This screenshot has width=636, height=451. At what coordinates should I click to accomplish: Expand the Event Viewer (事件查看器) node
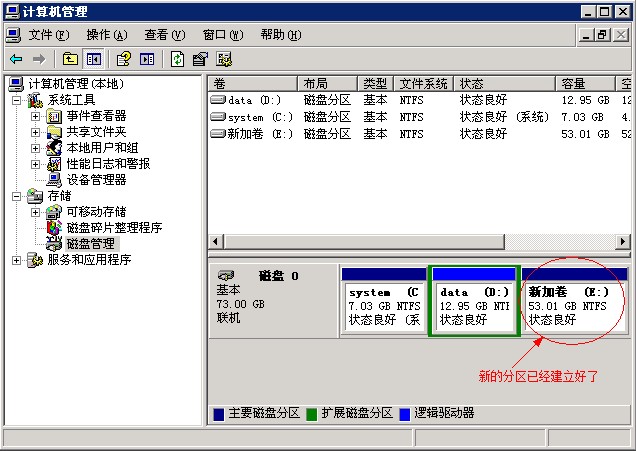pos(36,116)
